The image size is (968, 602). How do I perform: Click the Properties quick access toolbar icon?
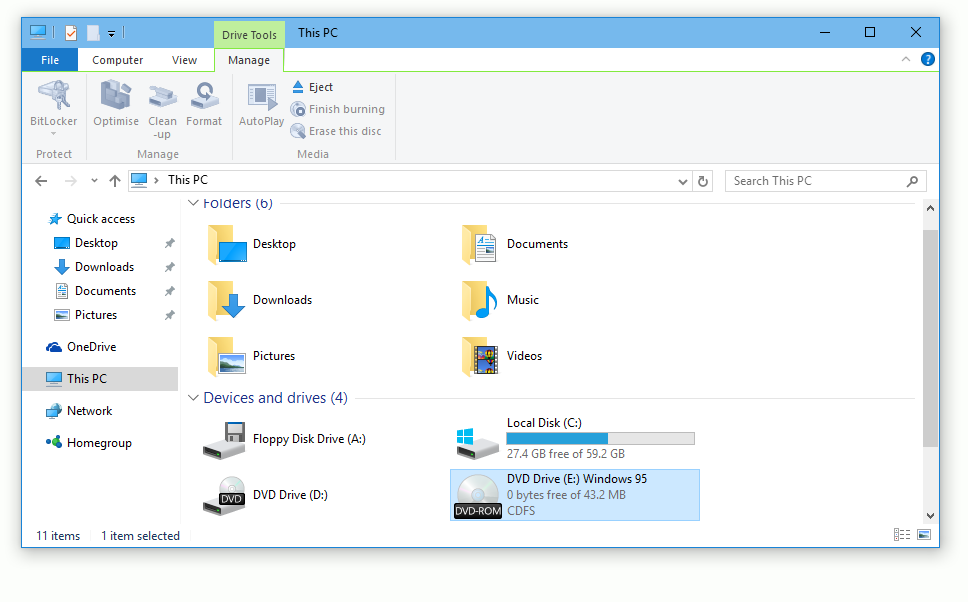pyautogui.click(x=71, y=33)
